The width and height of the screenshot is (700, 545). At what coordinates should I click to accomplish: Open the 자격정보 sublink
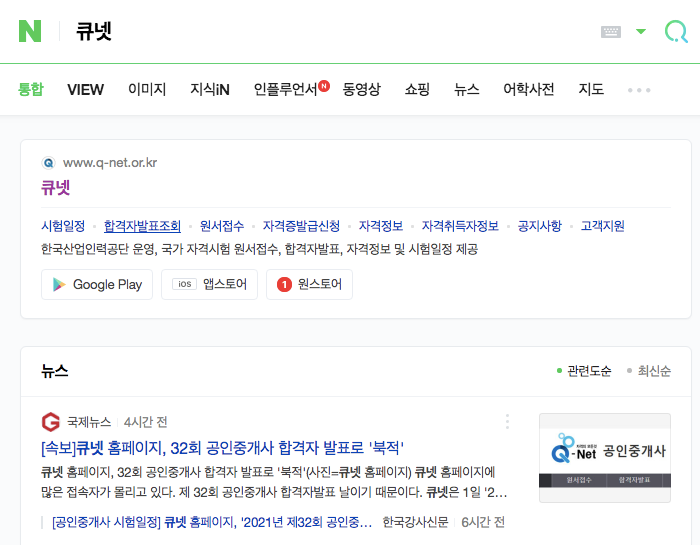click(381, 226)
